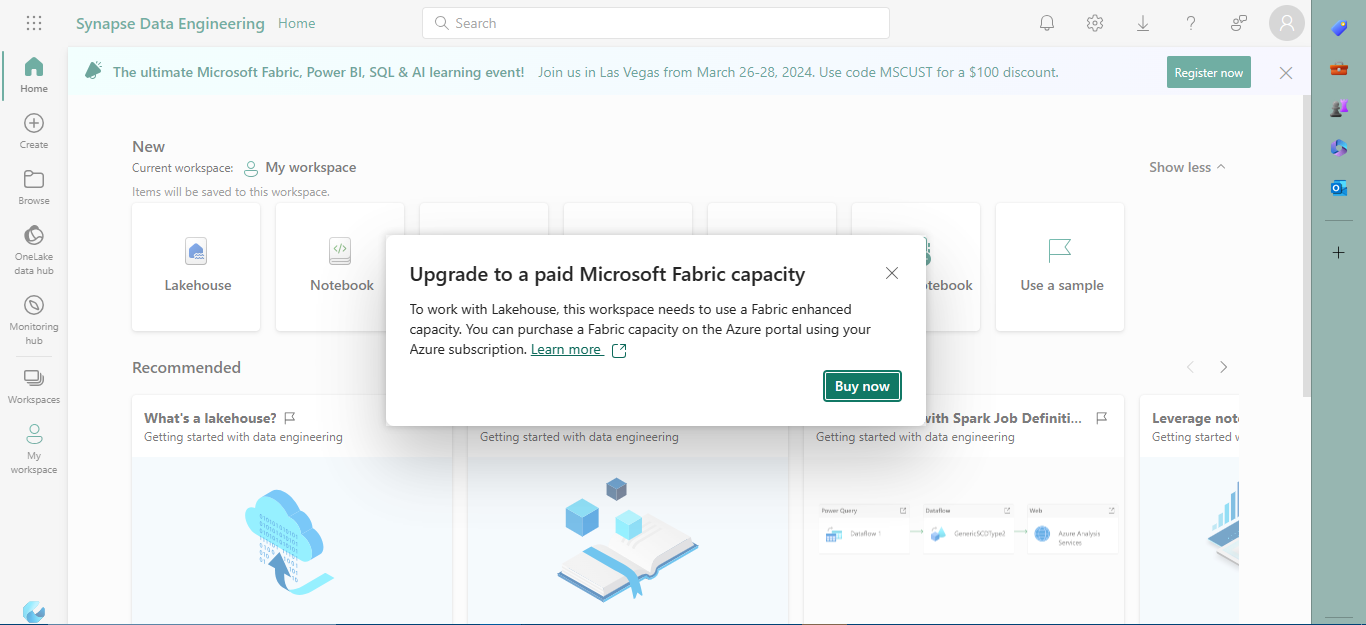
Task: Go to next Recommended items
Action: [1223, 367]
